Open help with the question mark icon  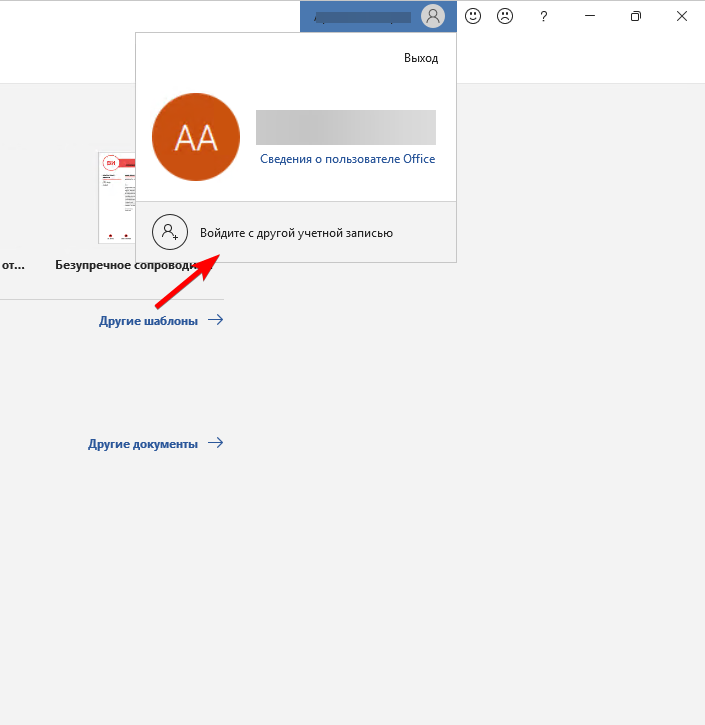pyautogui.click(x=543, y=16)
